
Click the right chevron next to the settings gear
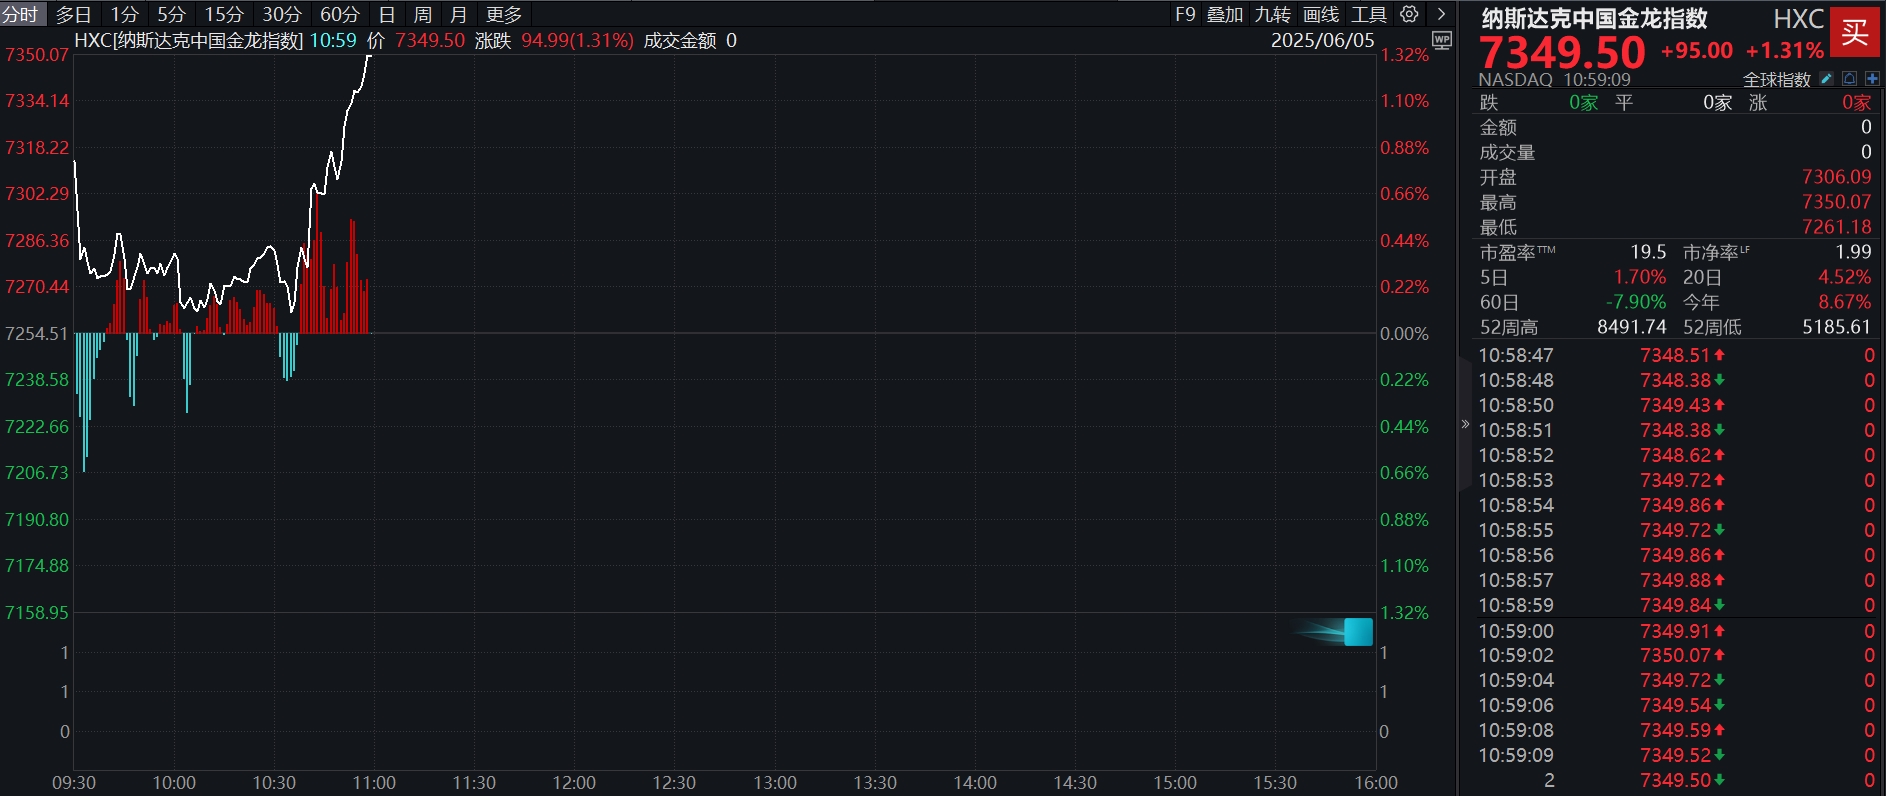click(1441, 14)
